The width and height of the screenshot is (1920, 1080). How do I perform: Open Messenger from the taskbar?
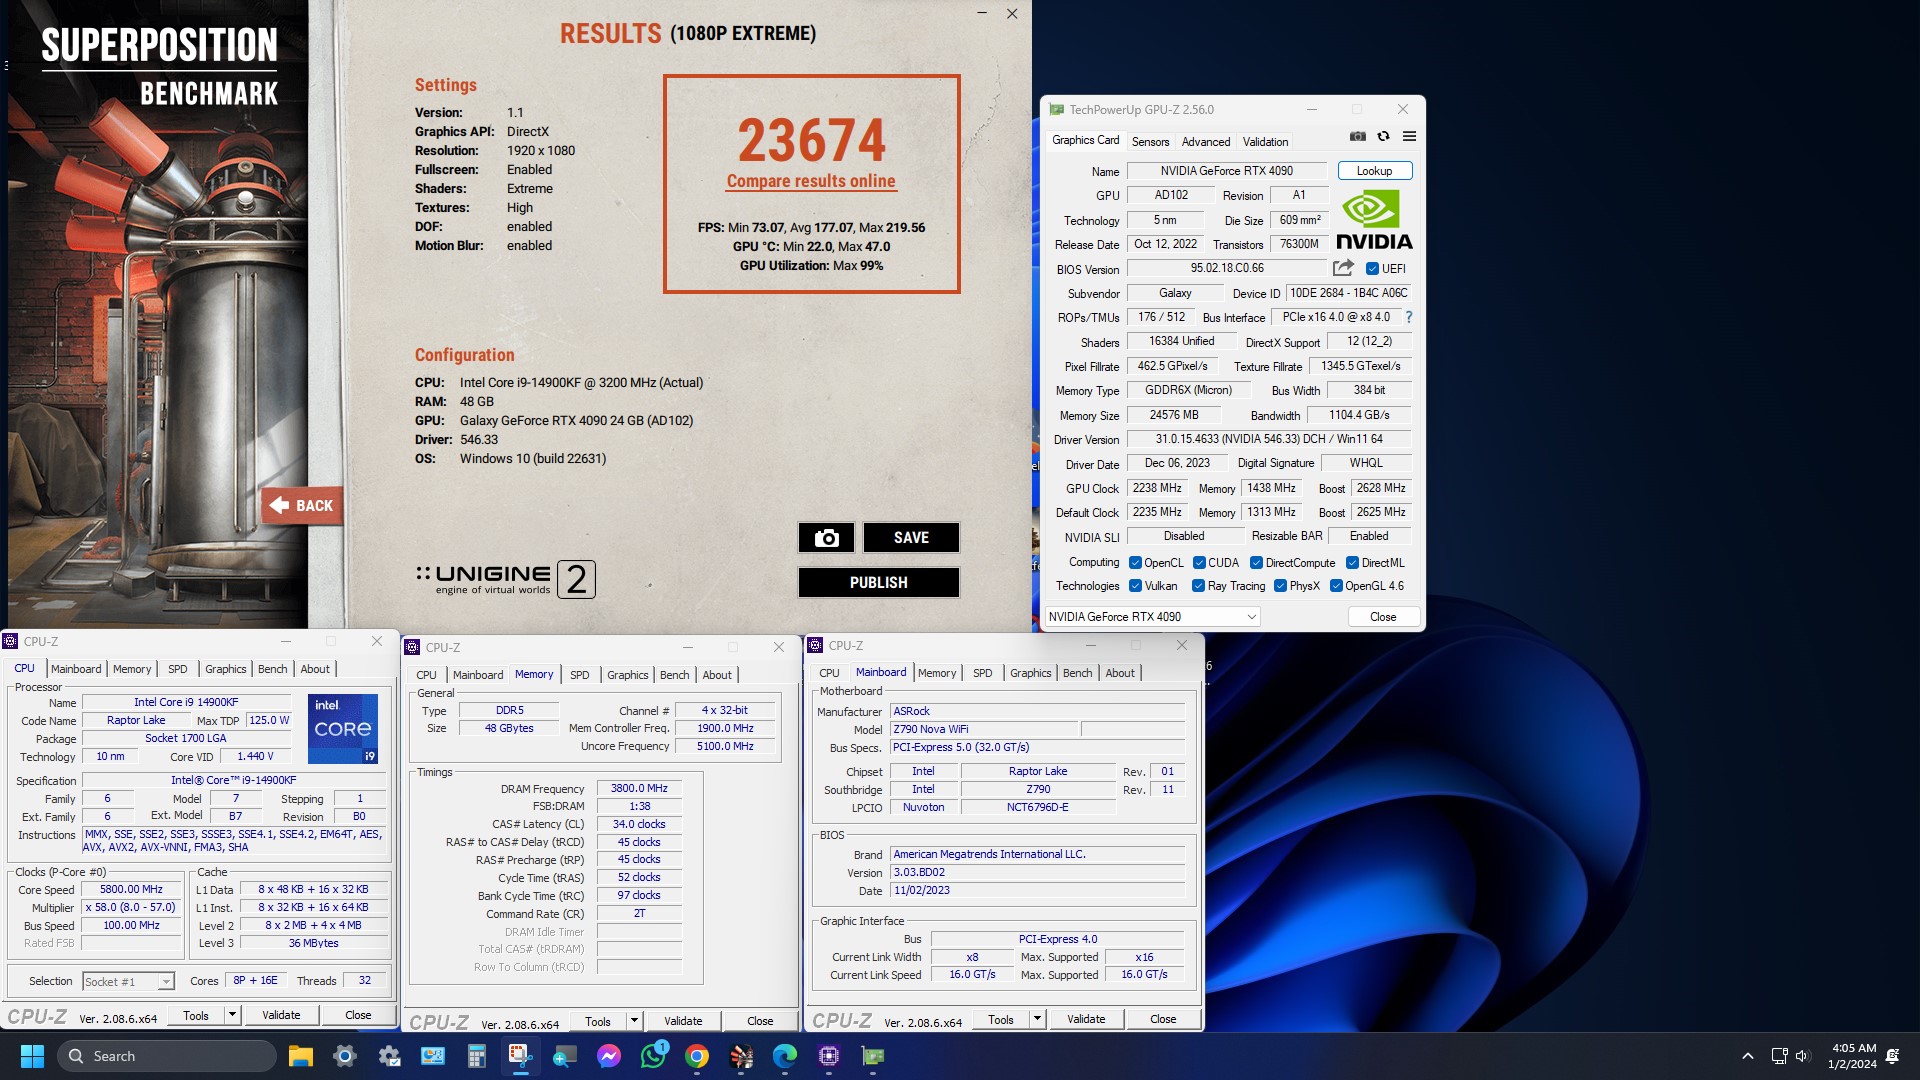point(608,1056)
